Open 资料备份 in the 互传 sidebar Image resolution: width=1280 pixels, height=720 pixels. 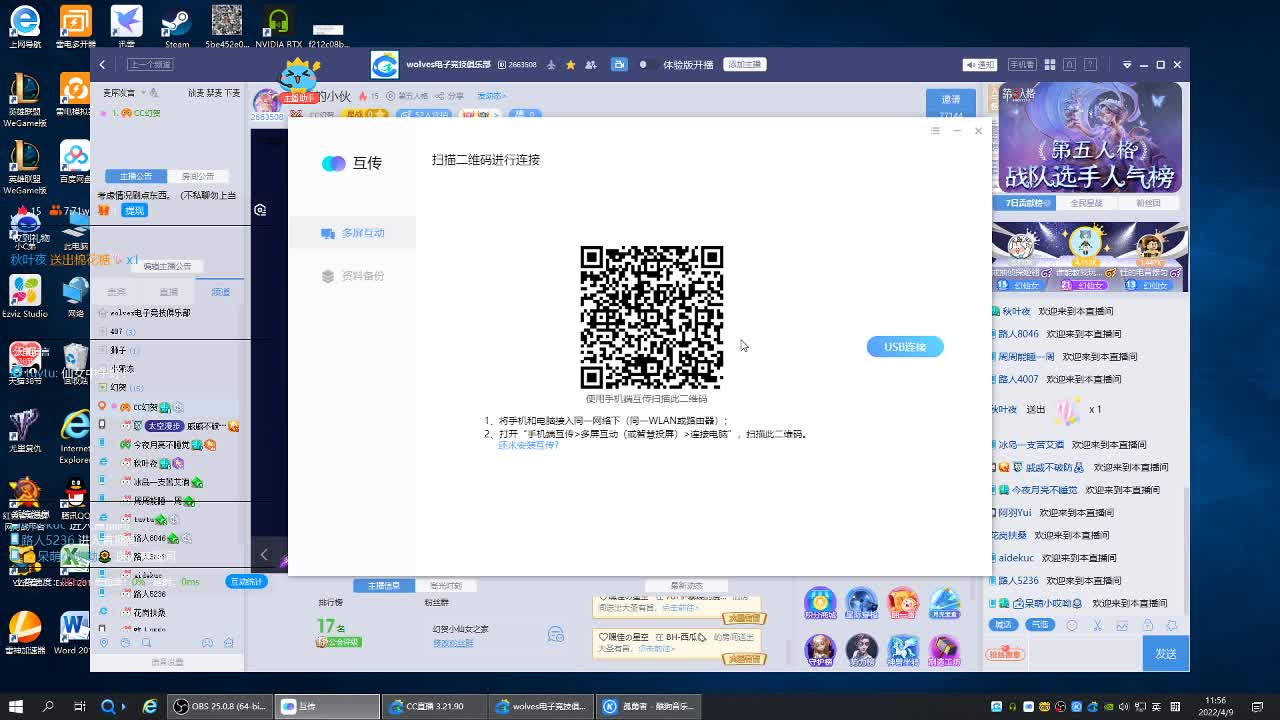[352, 276]
